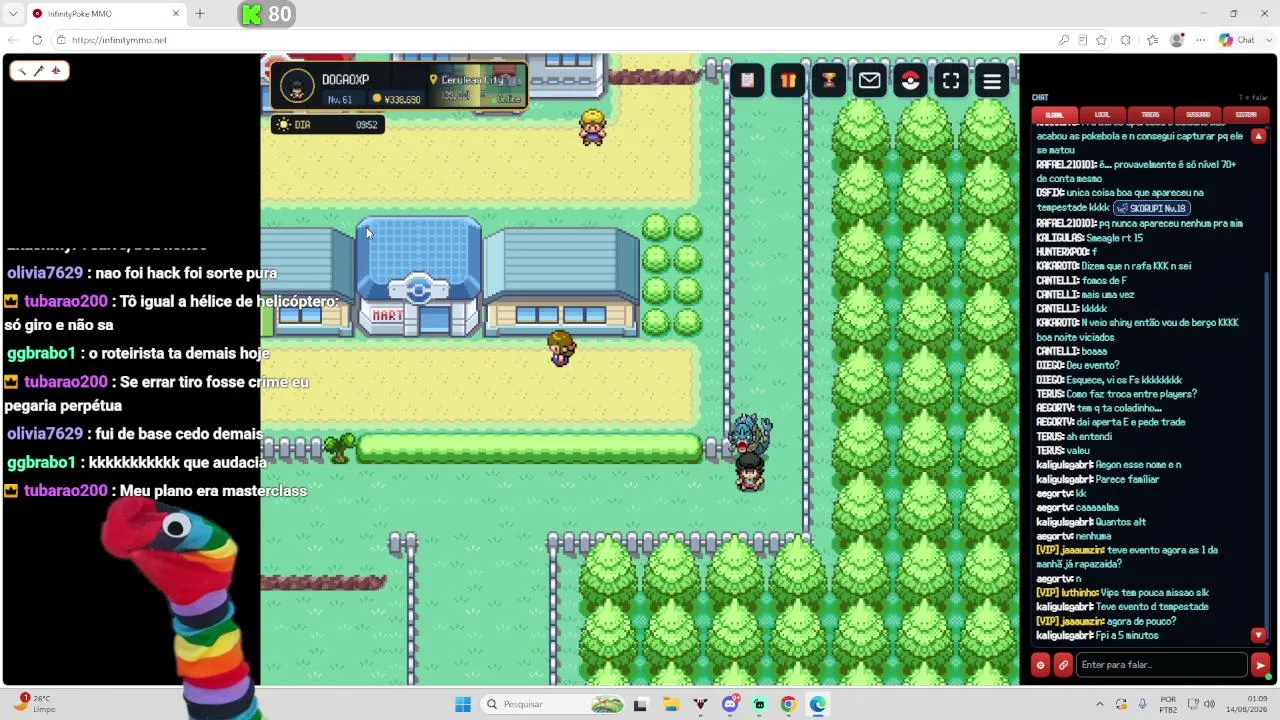Open the hamburger main menu in game

click(x=992, y=81)
